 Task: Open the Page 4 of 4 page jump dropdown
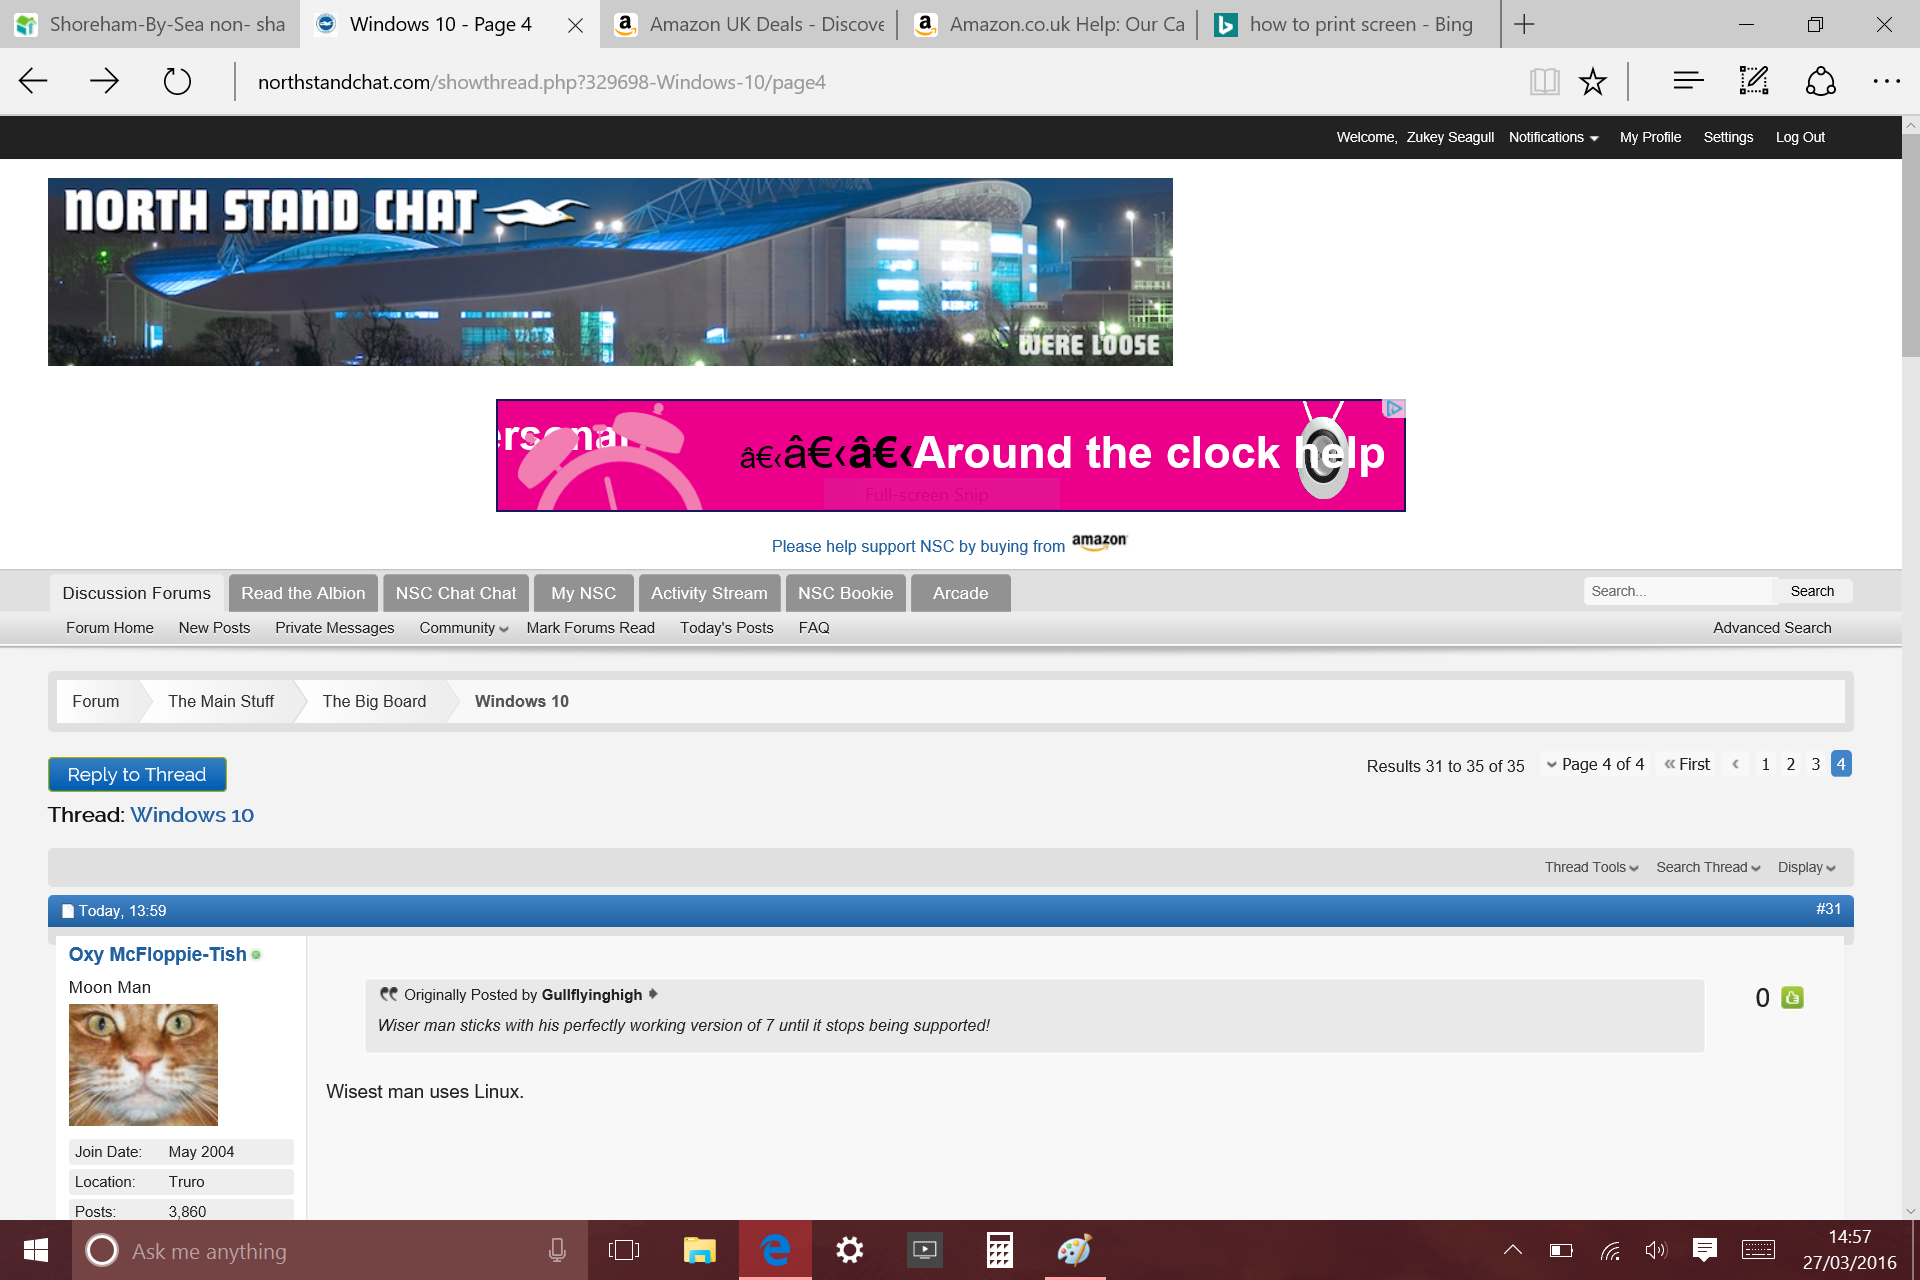point(1595,764)
